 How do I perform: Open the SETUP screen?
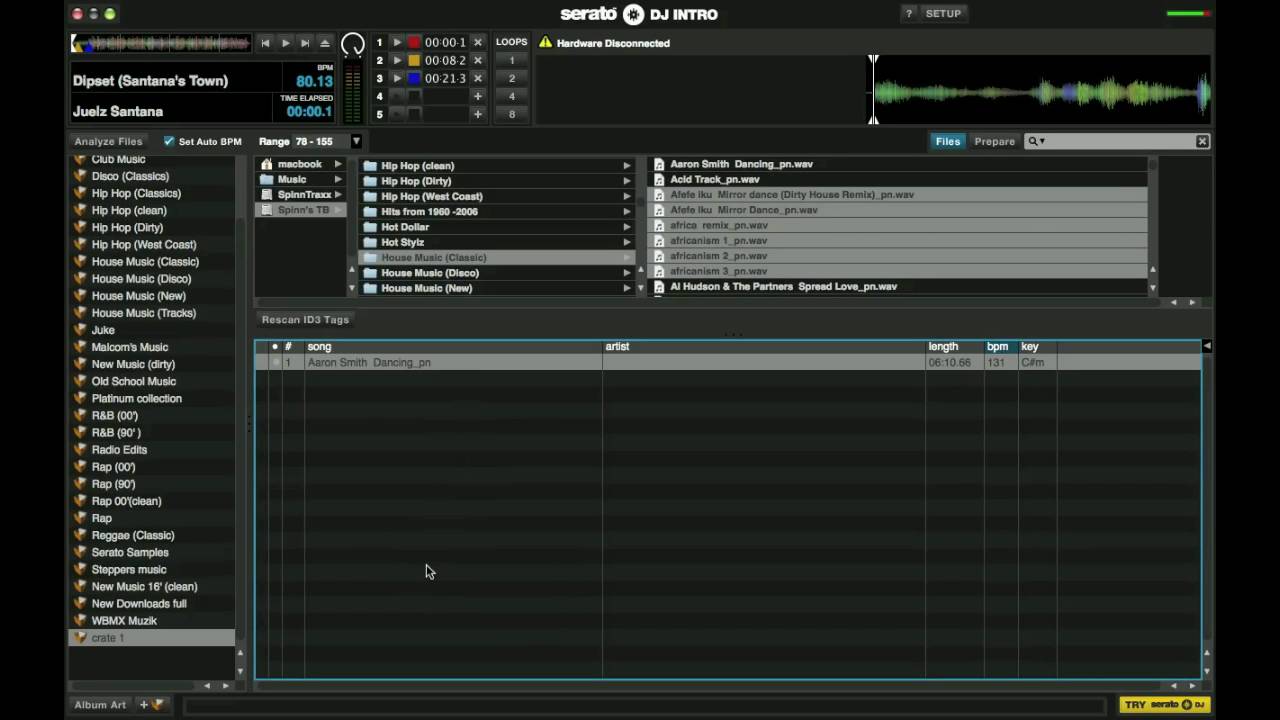coord(943,14)
